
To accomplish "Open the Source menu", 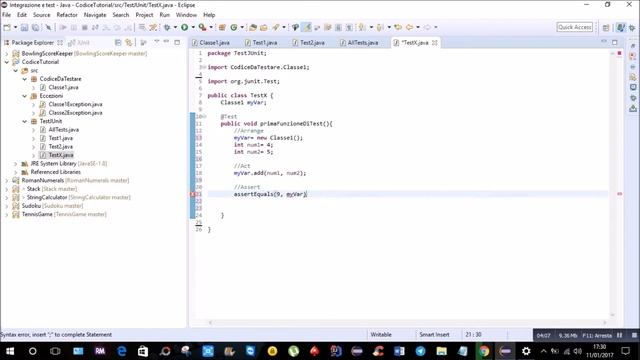I will point(42,15).
